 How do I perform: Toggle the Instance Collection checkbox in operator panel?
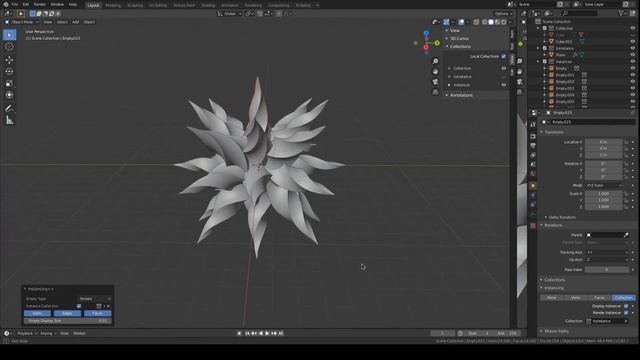79,306
